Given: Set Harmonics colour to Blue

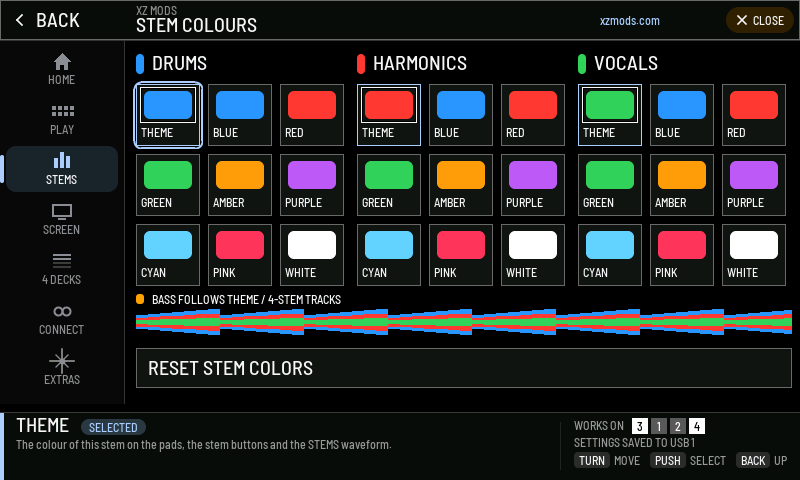Looking at the screenshot, I should (x=461, y=115).
